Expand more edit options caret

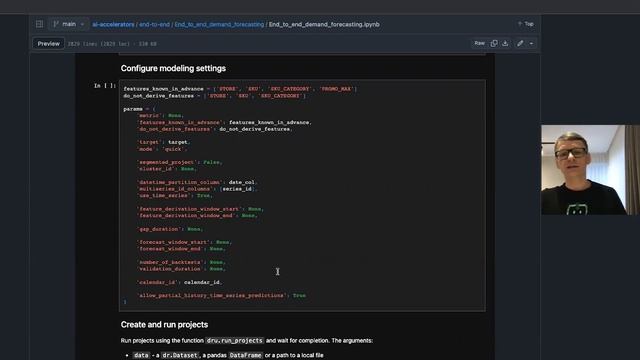(531, 43)
